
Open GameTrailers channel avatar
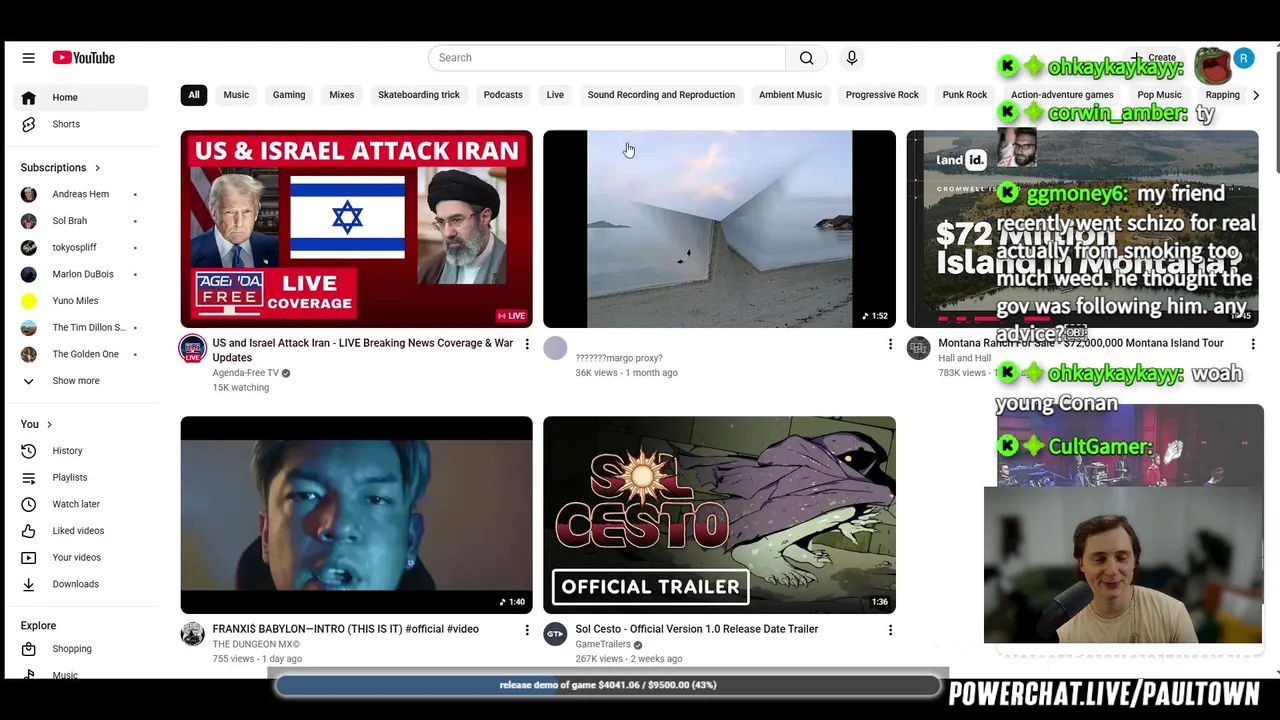click(555, 634)
